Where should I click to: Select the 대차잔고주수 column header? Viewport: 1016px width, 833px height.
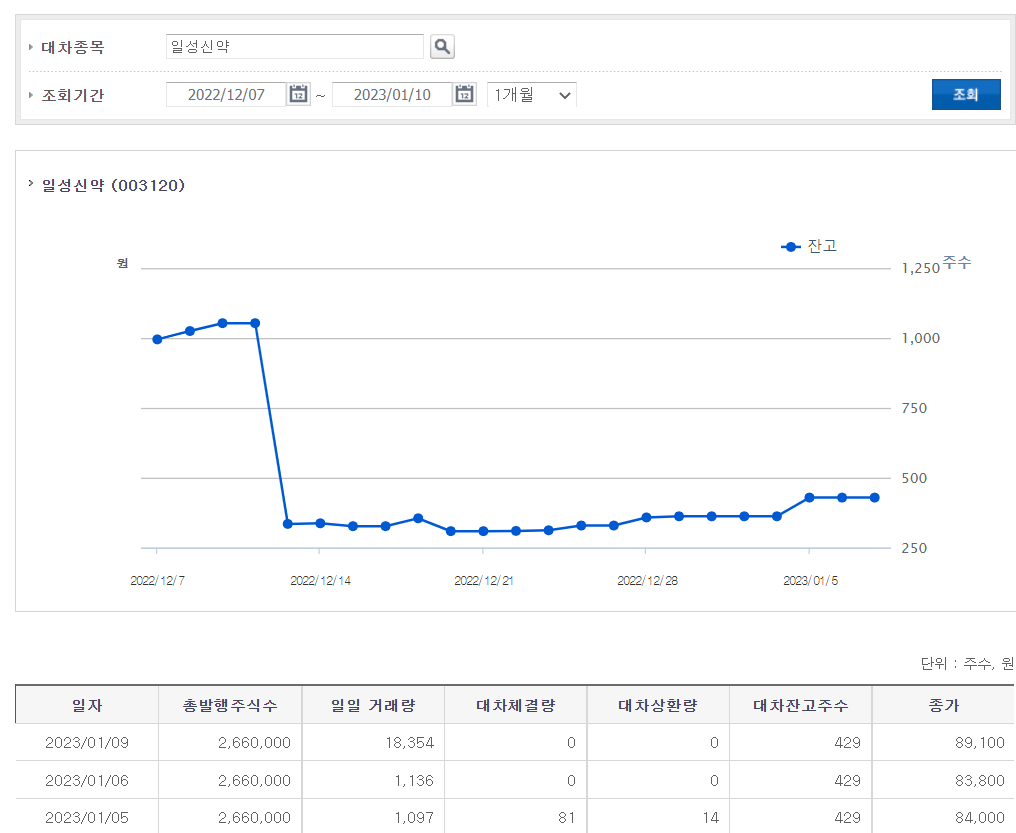801,705
